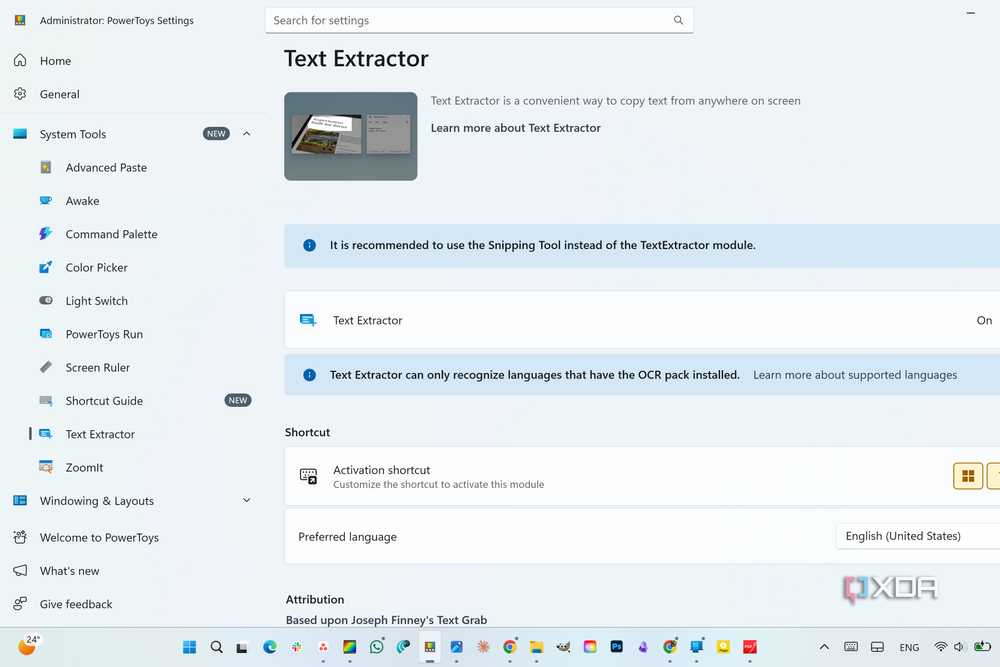Click the Activation shortcut keyboard icon

(x=308, y=476)
